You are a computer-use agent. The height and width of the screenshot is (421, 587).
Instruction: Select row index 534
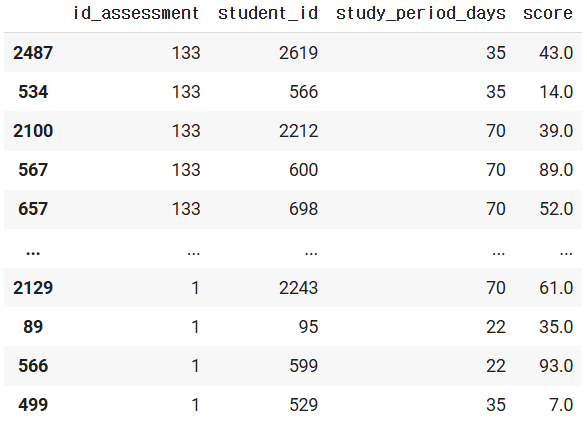point(33,92)
